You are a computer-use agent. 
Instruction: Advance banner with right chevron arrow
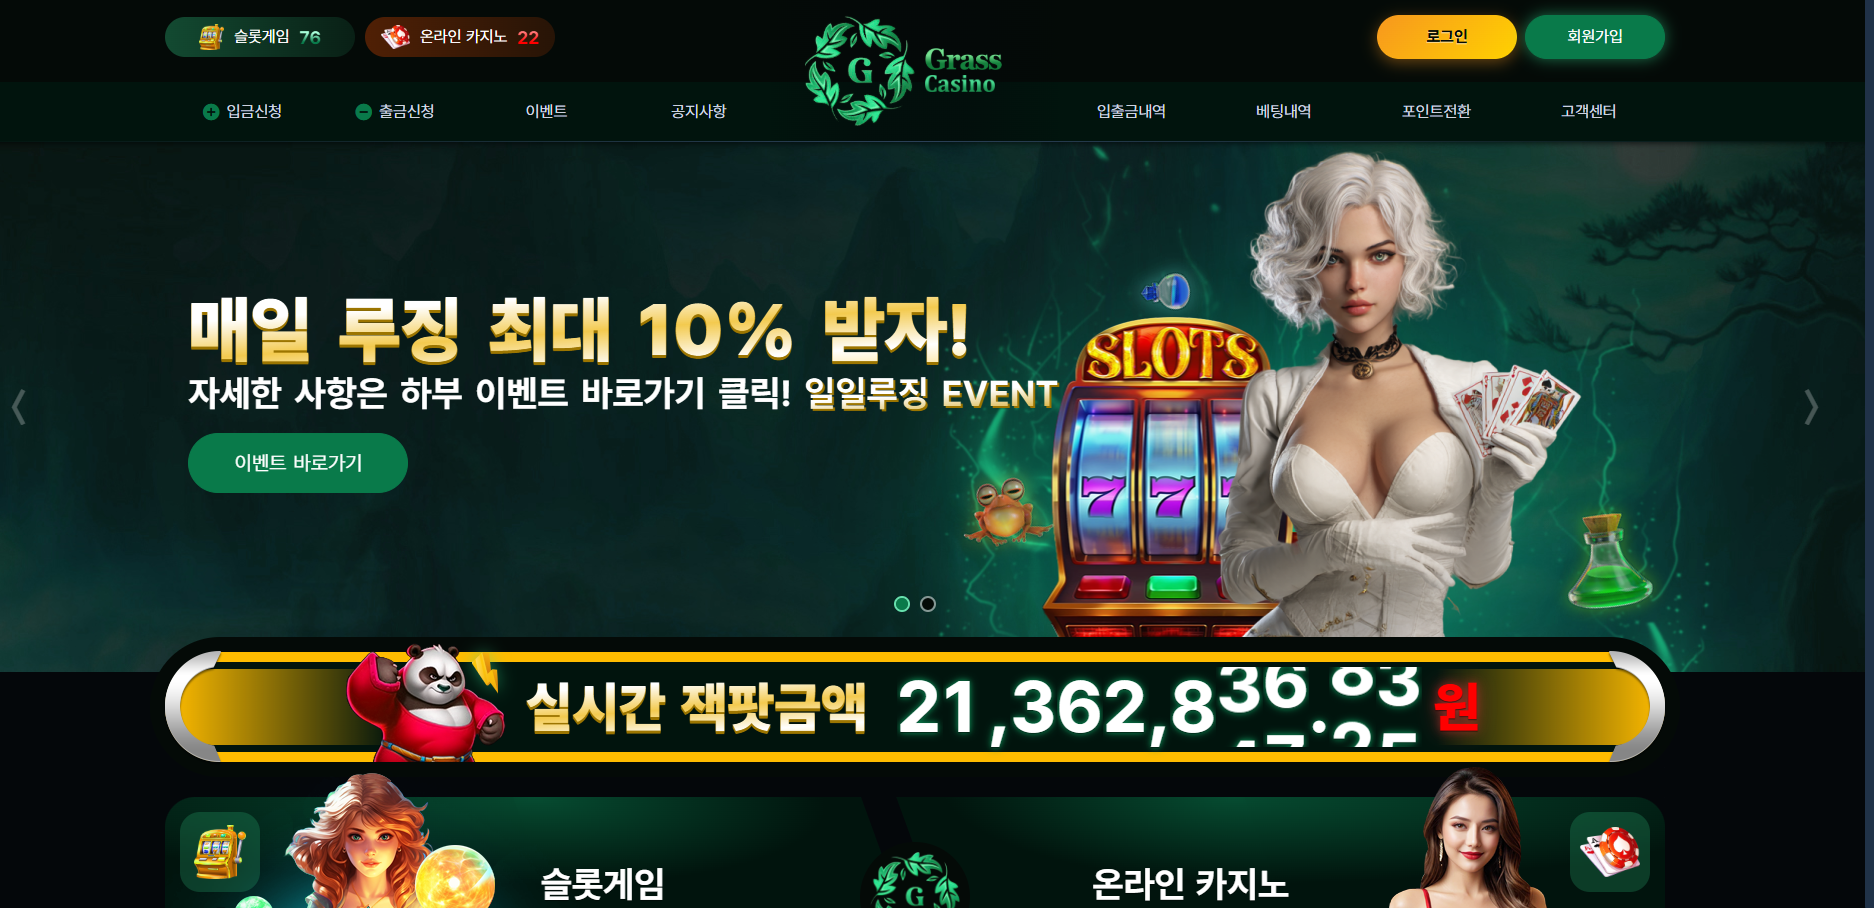(x=1810, y=407)
